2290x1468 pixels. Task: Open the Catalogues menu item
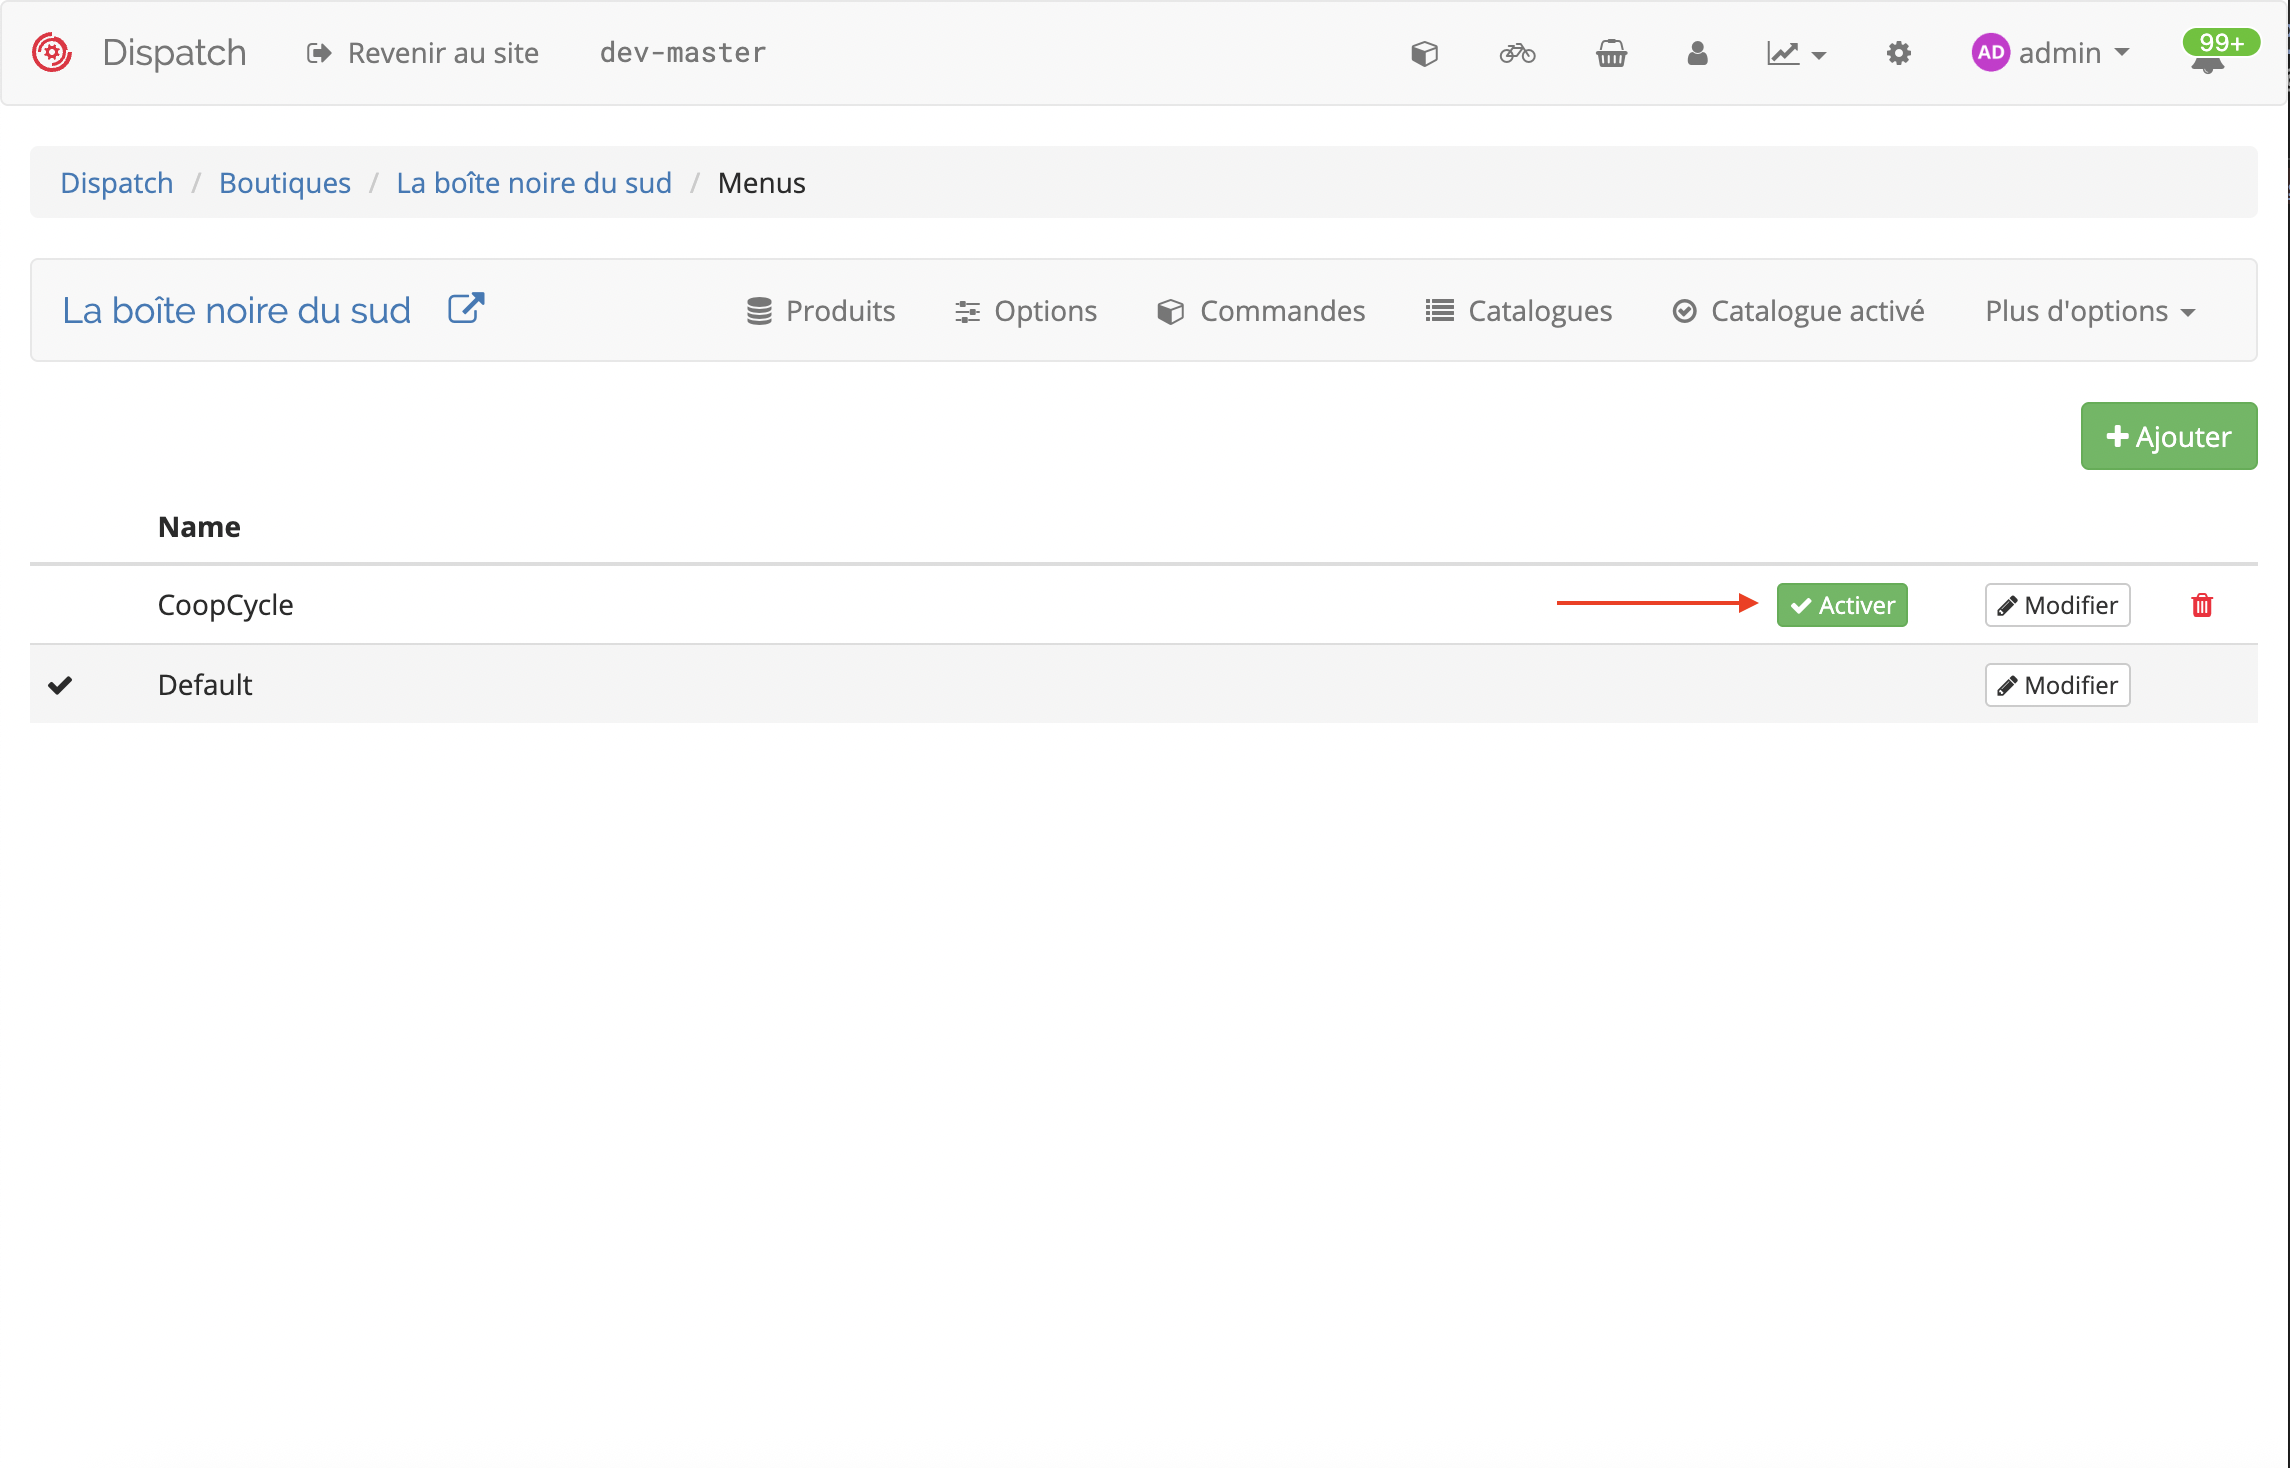click(x=1519, y=311)
